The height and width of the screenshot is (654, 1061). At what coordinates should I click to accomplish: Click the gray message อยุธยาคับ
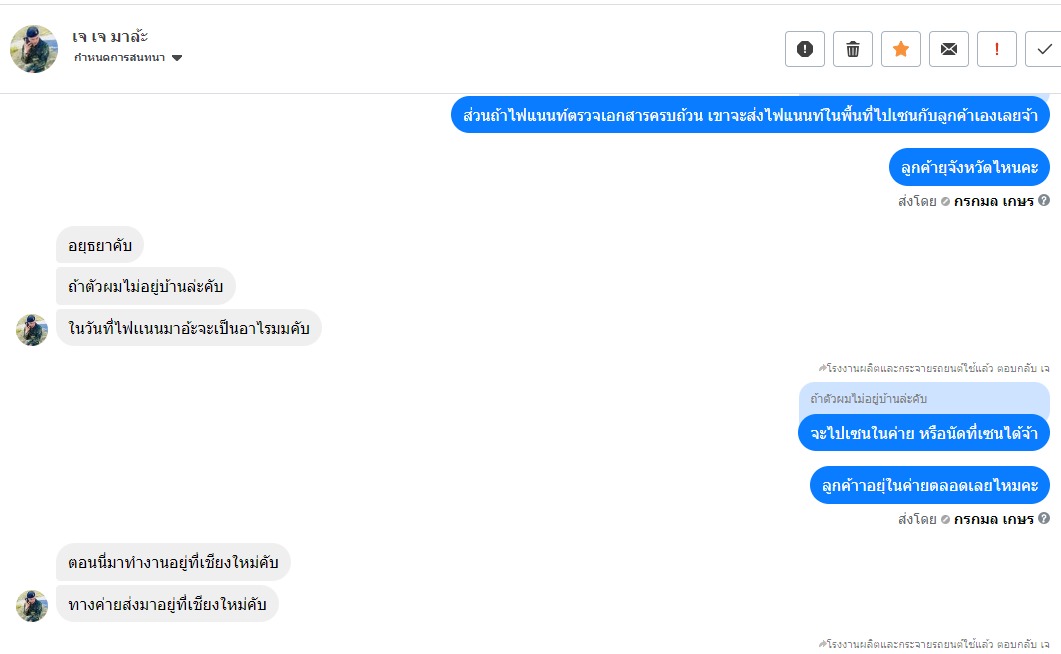tap(100, 245)
